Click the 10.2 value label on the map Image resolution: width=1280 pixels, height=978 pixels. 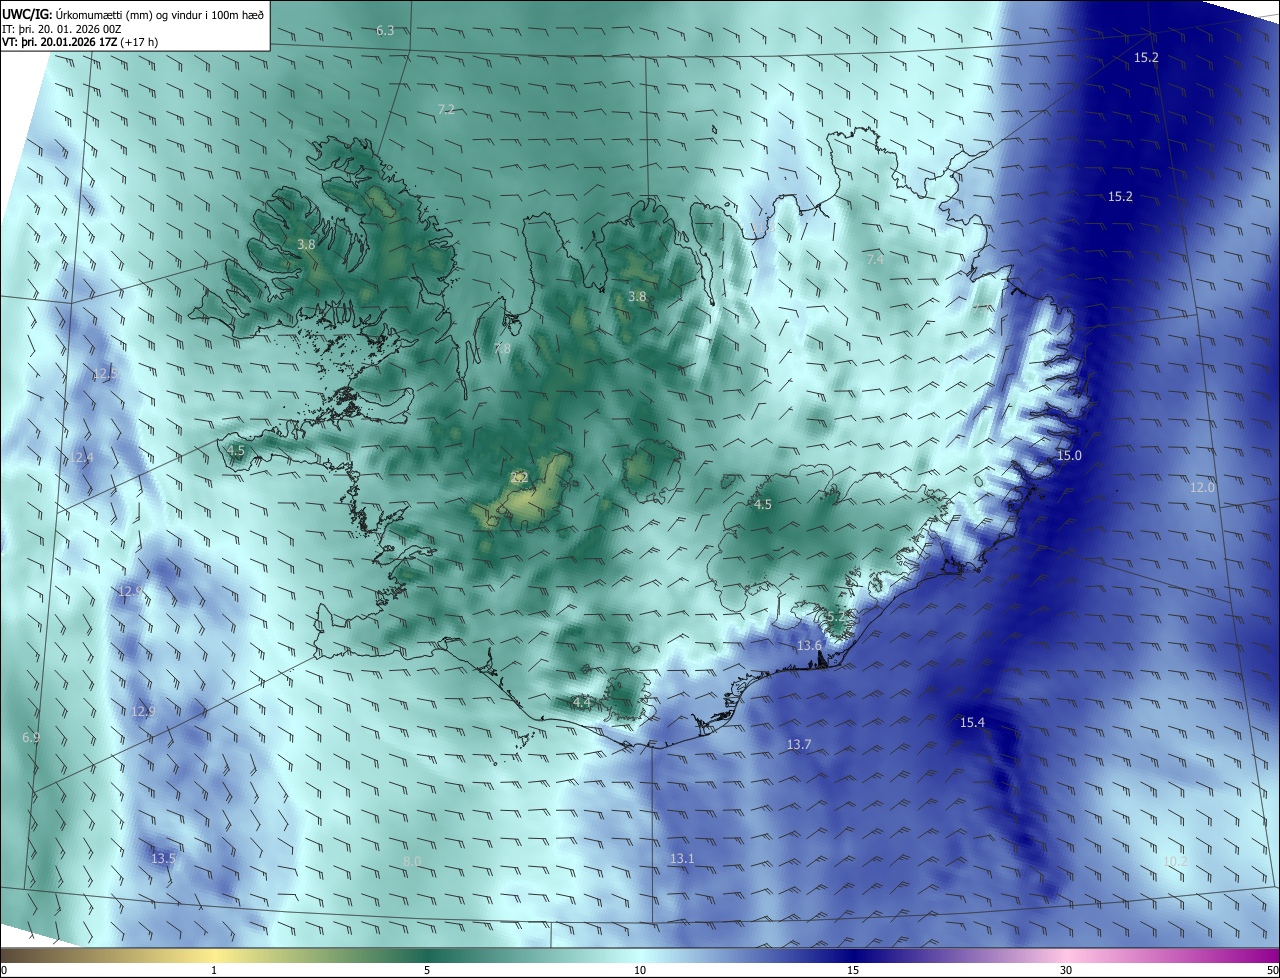click(x=1176, y=861)
